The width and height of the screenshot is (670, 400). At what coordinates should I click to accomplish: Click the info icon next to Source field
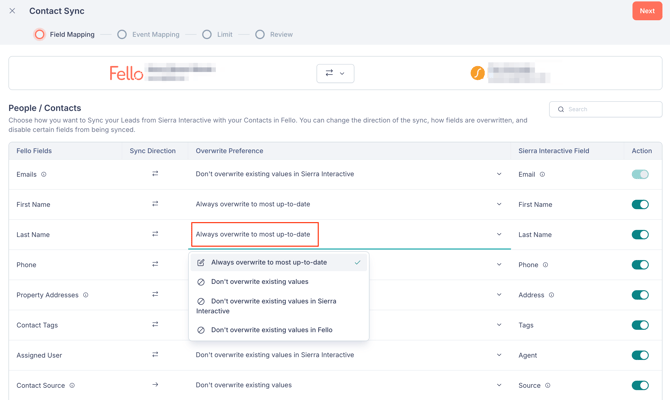(x=547, y=385)
